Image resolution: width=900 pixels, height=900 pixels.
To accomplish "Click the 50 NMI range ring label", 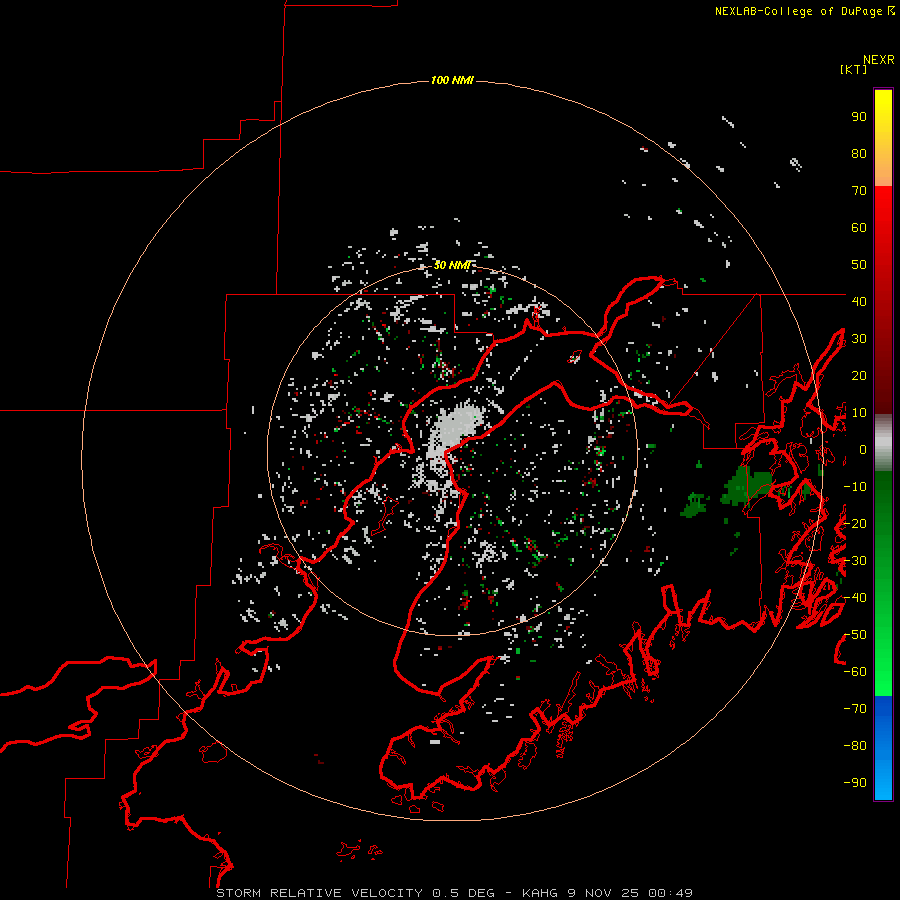I will (452, 265).
